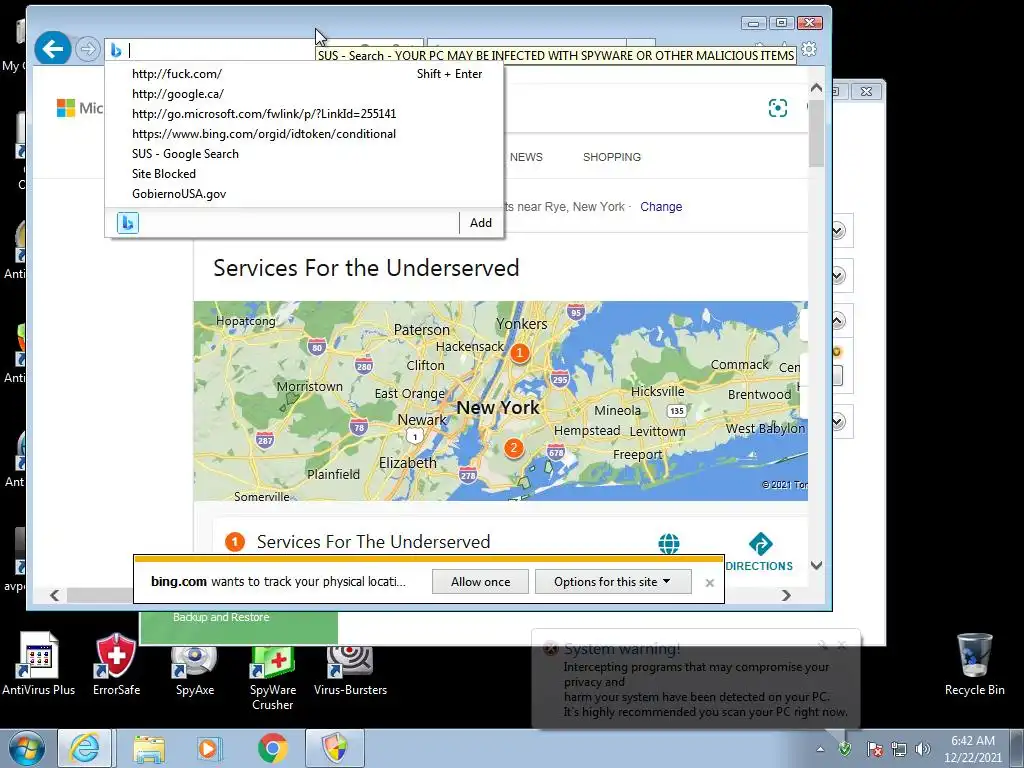Viewport: 1024px width, 768px height.
Task: Open Options for this site dropdown
Action: tap(613, 582)
